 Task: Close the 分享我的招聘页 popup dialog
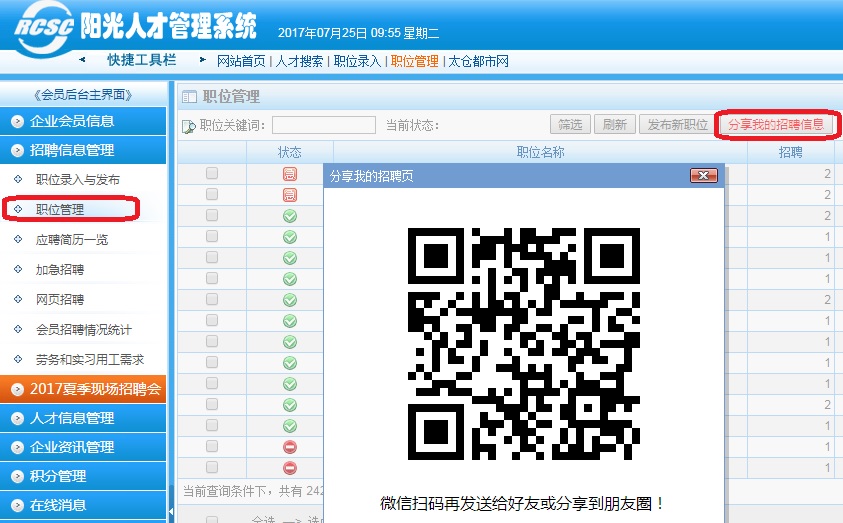[704, 175]
